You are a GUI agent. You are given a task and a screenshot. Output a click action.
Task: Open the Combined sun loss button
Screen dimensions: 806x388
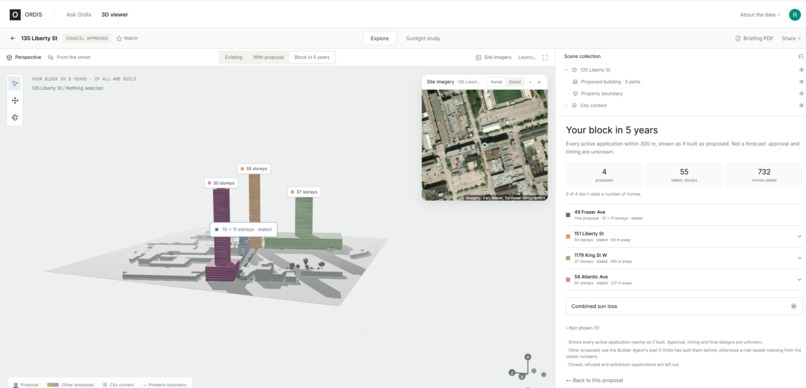pos(684,306)
